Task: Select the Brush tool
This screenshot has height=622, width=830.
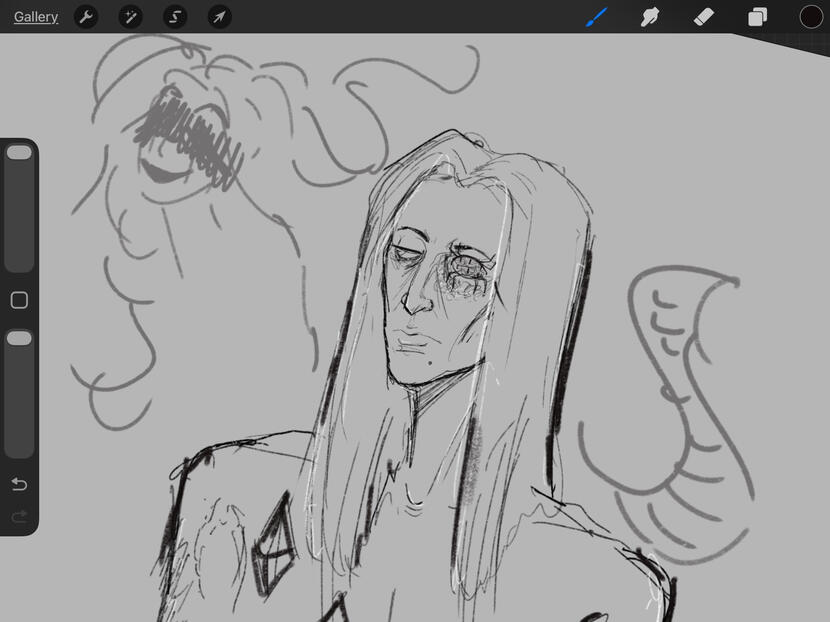Action: point(597,17)
